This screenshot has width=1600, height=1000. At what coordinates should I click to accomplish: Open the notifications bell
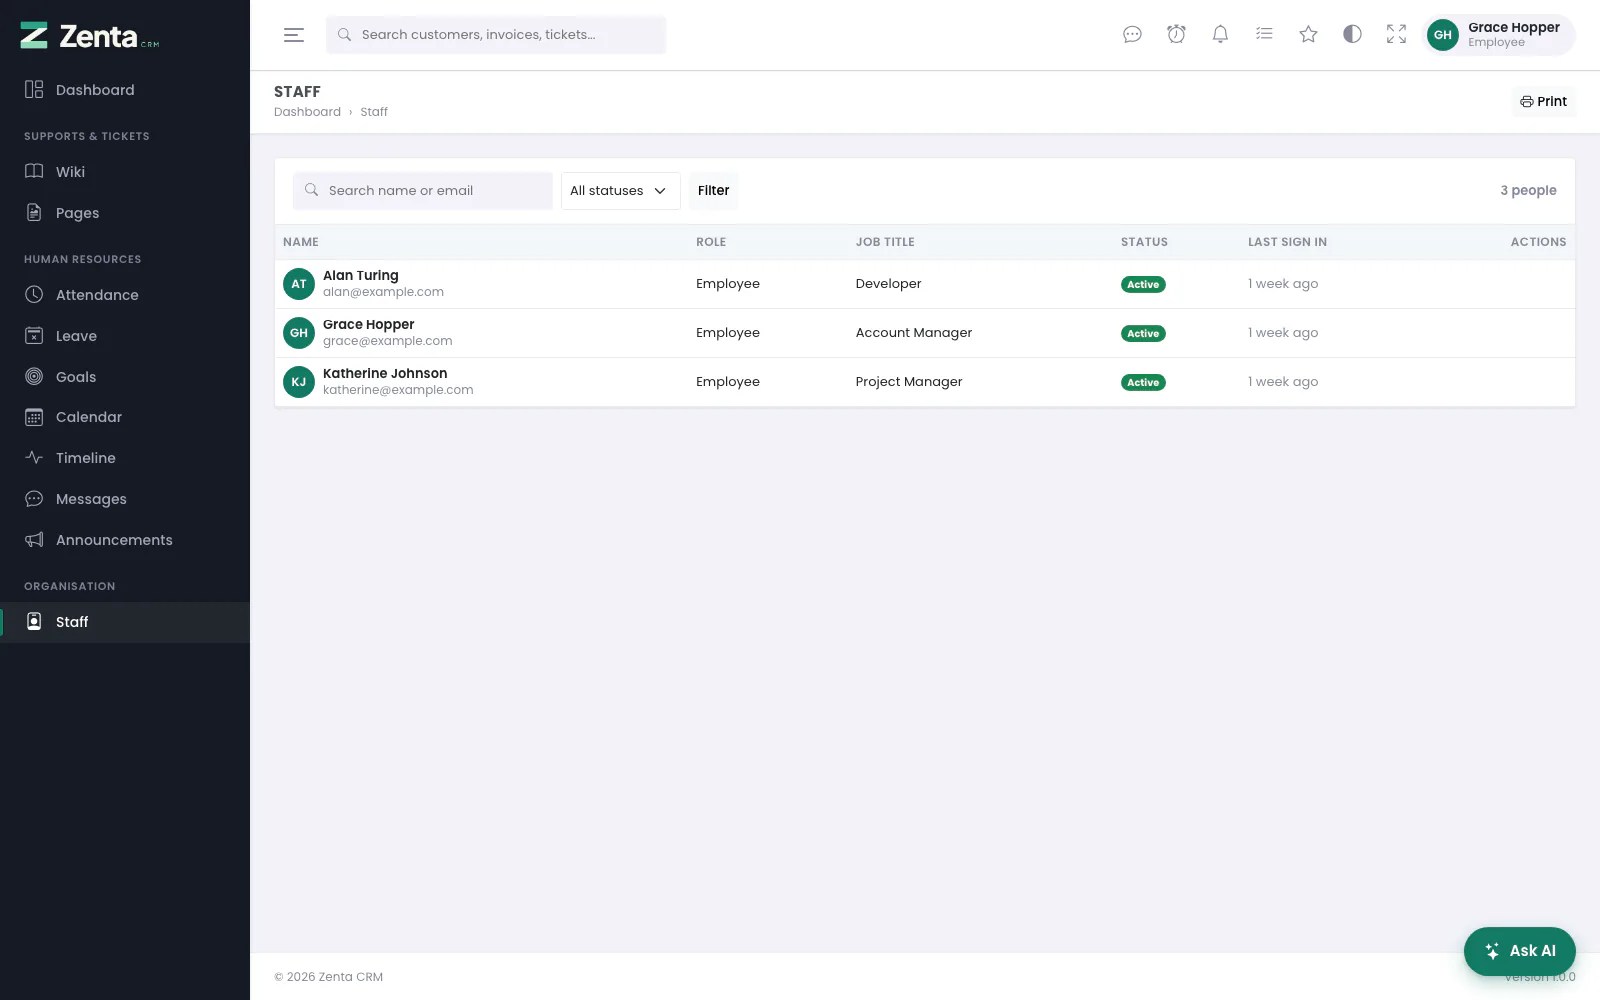(x=1220, y=35)
